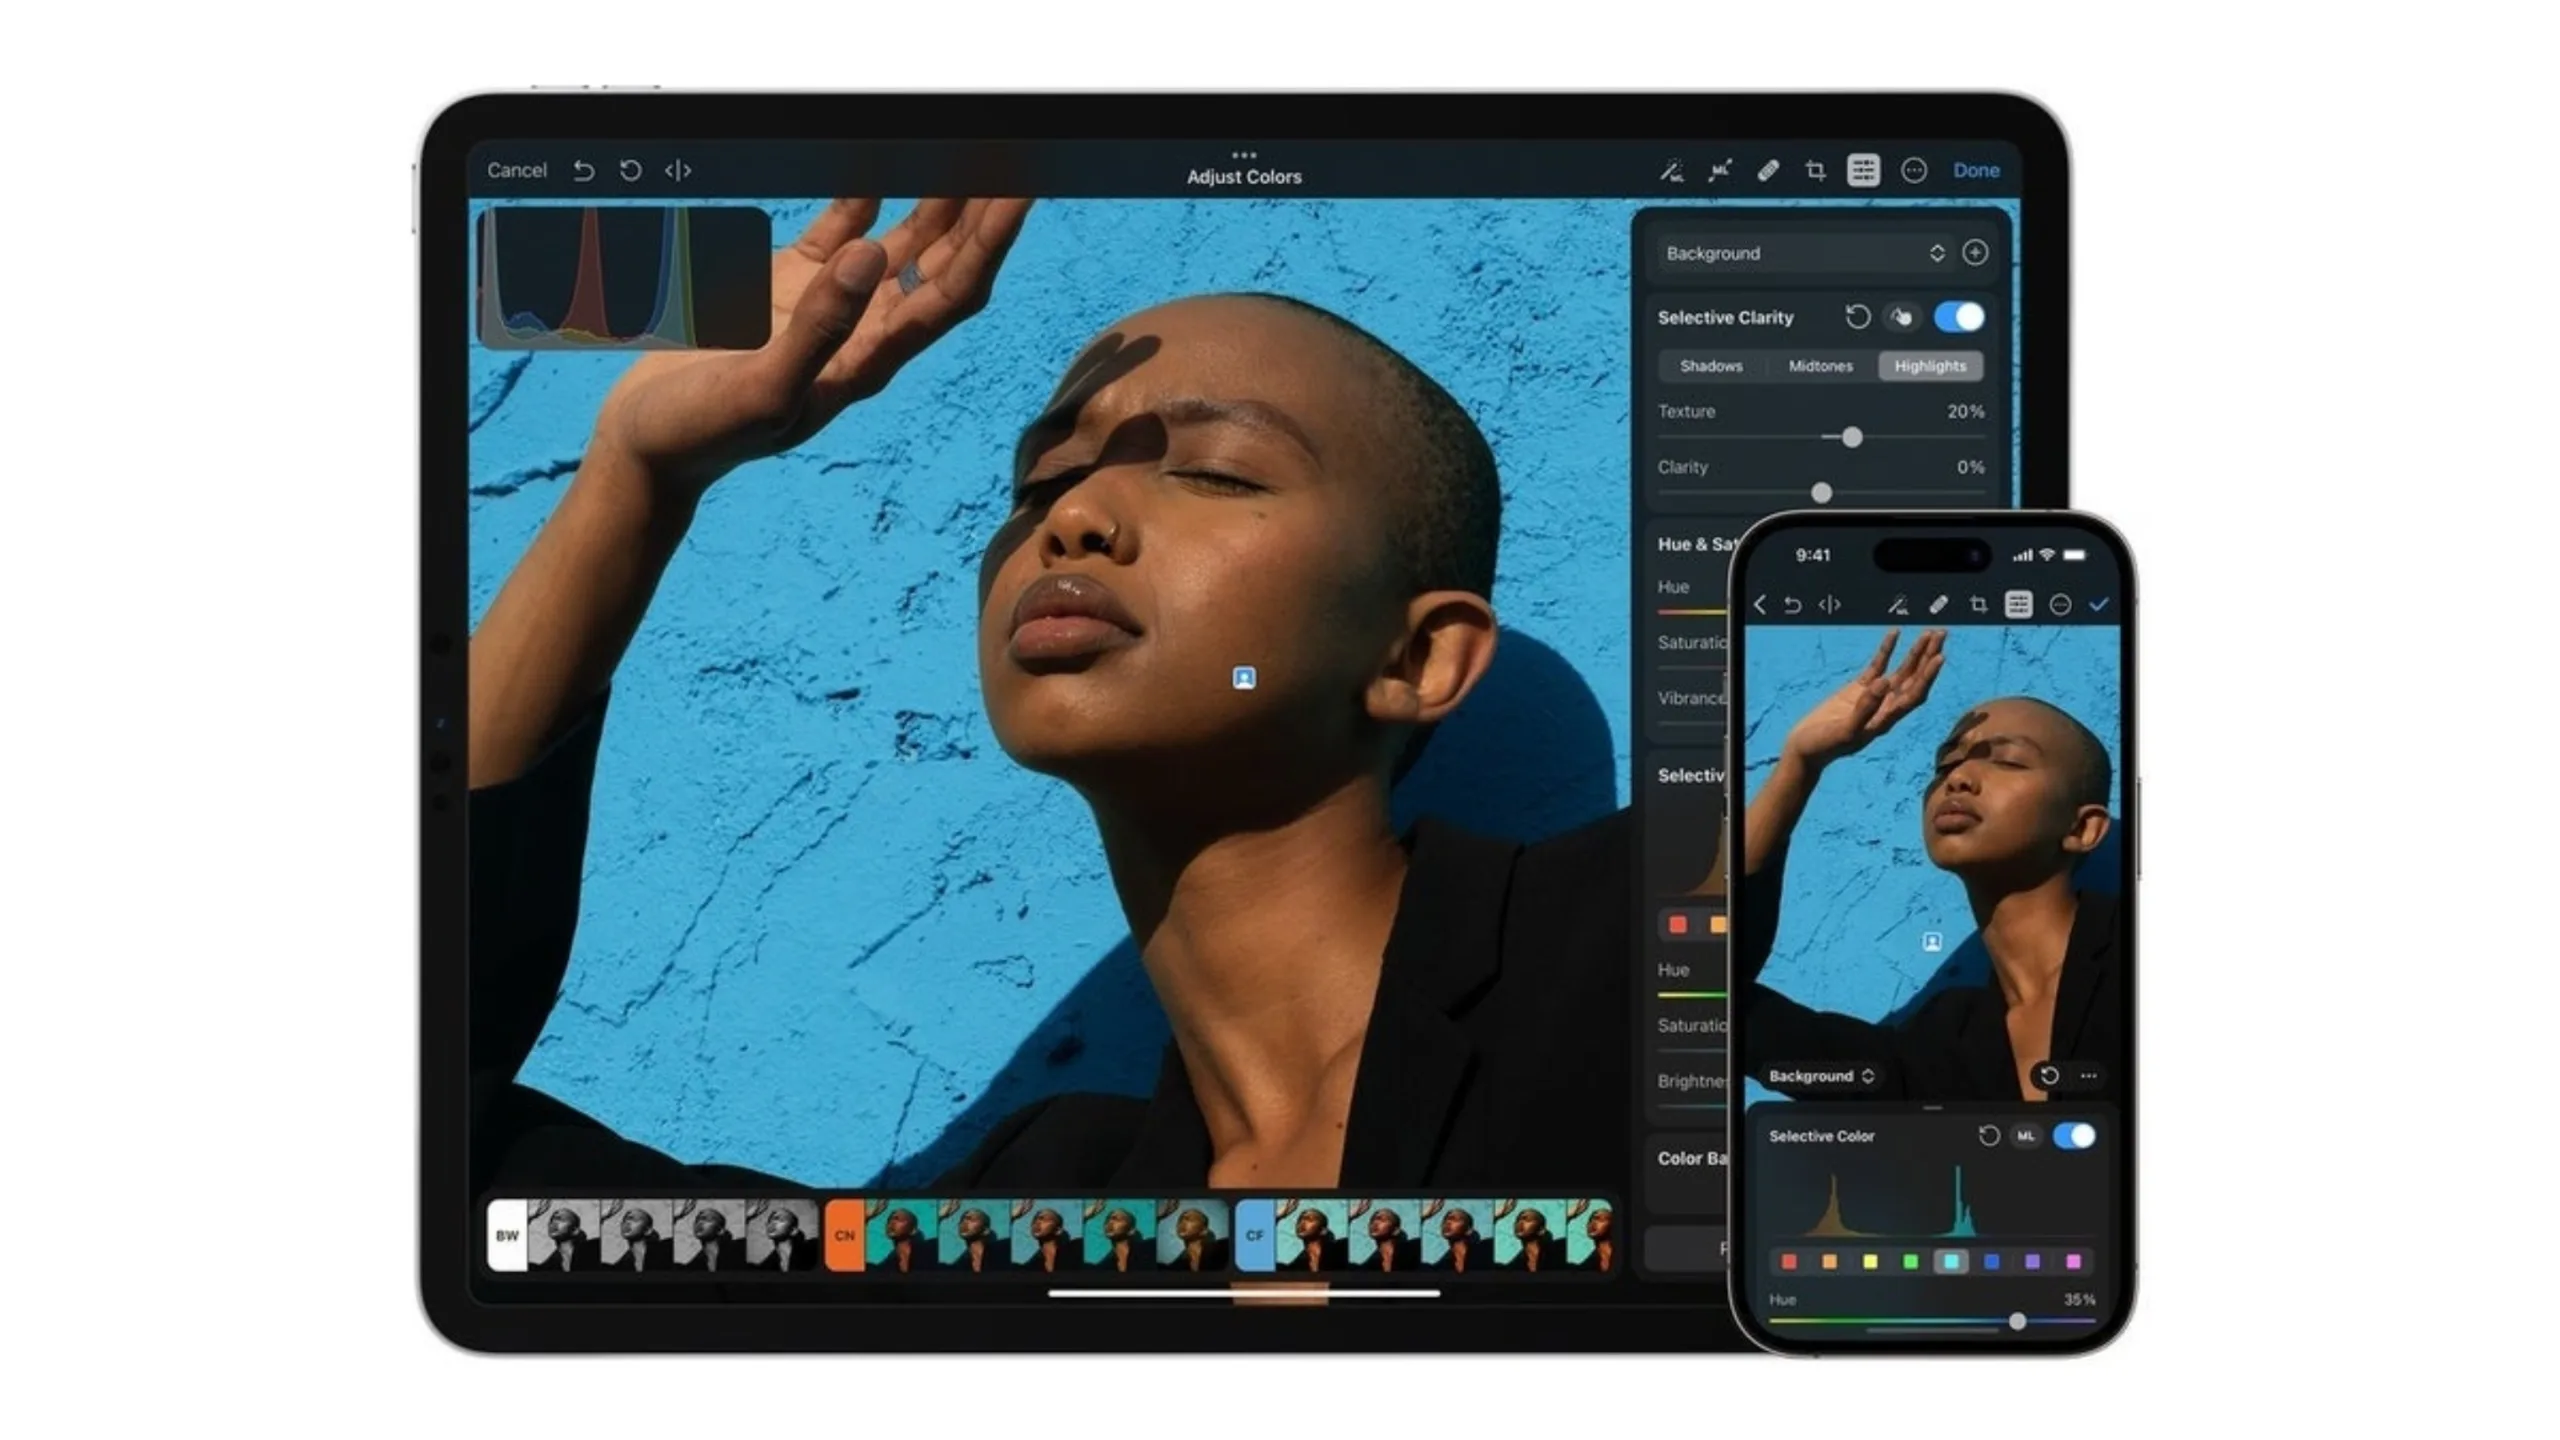
Task: Select the orange CN preset group label
Action: coord(844,1236)
